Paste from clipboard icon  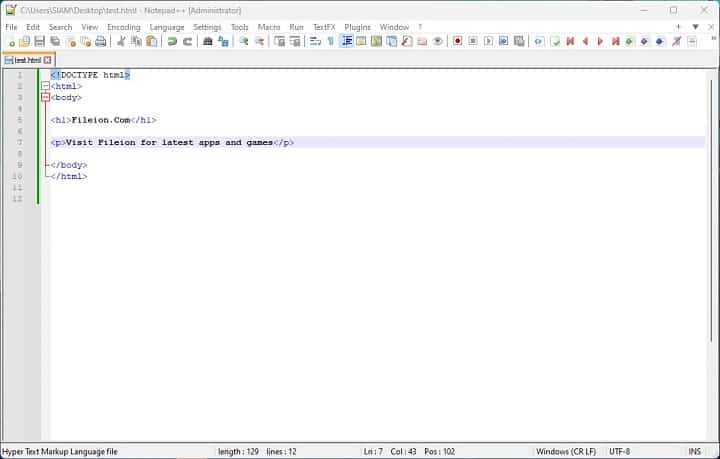(x=152, y=42)
